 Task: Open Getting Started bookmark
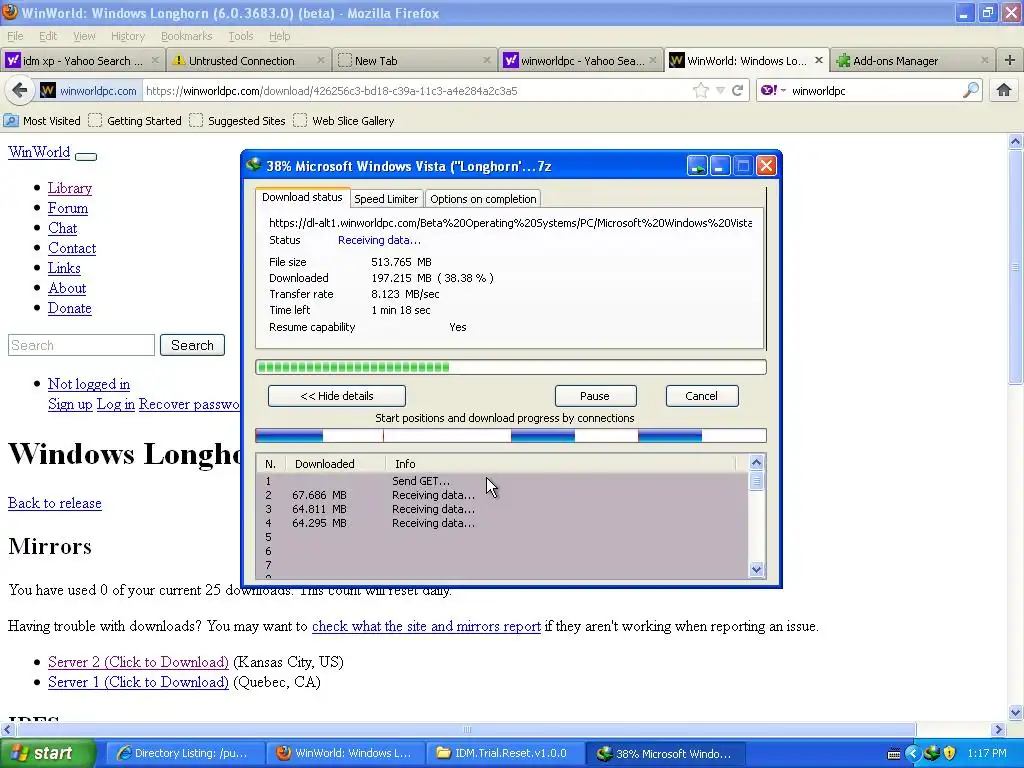pyautogui.click(x=135, y=120)
